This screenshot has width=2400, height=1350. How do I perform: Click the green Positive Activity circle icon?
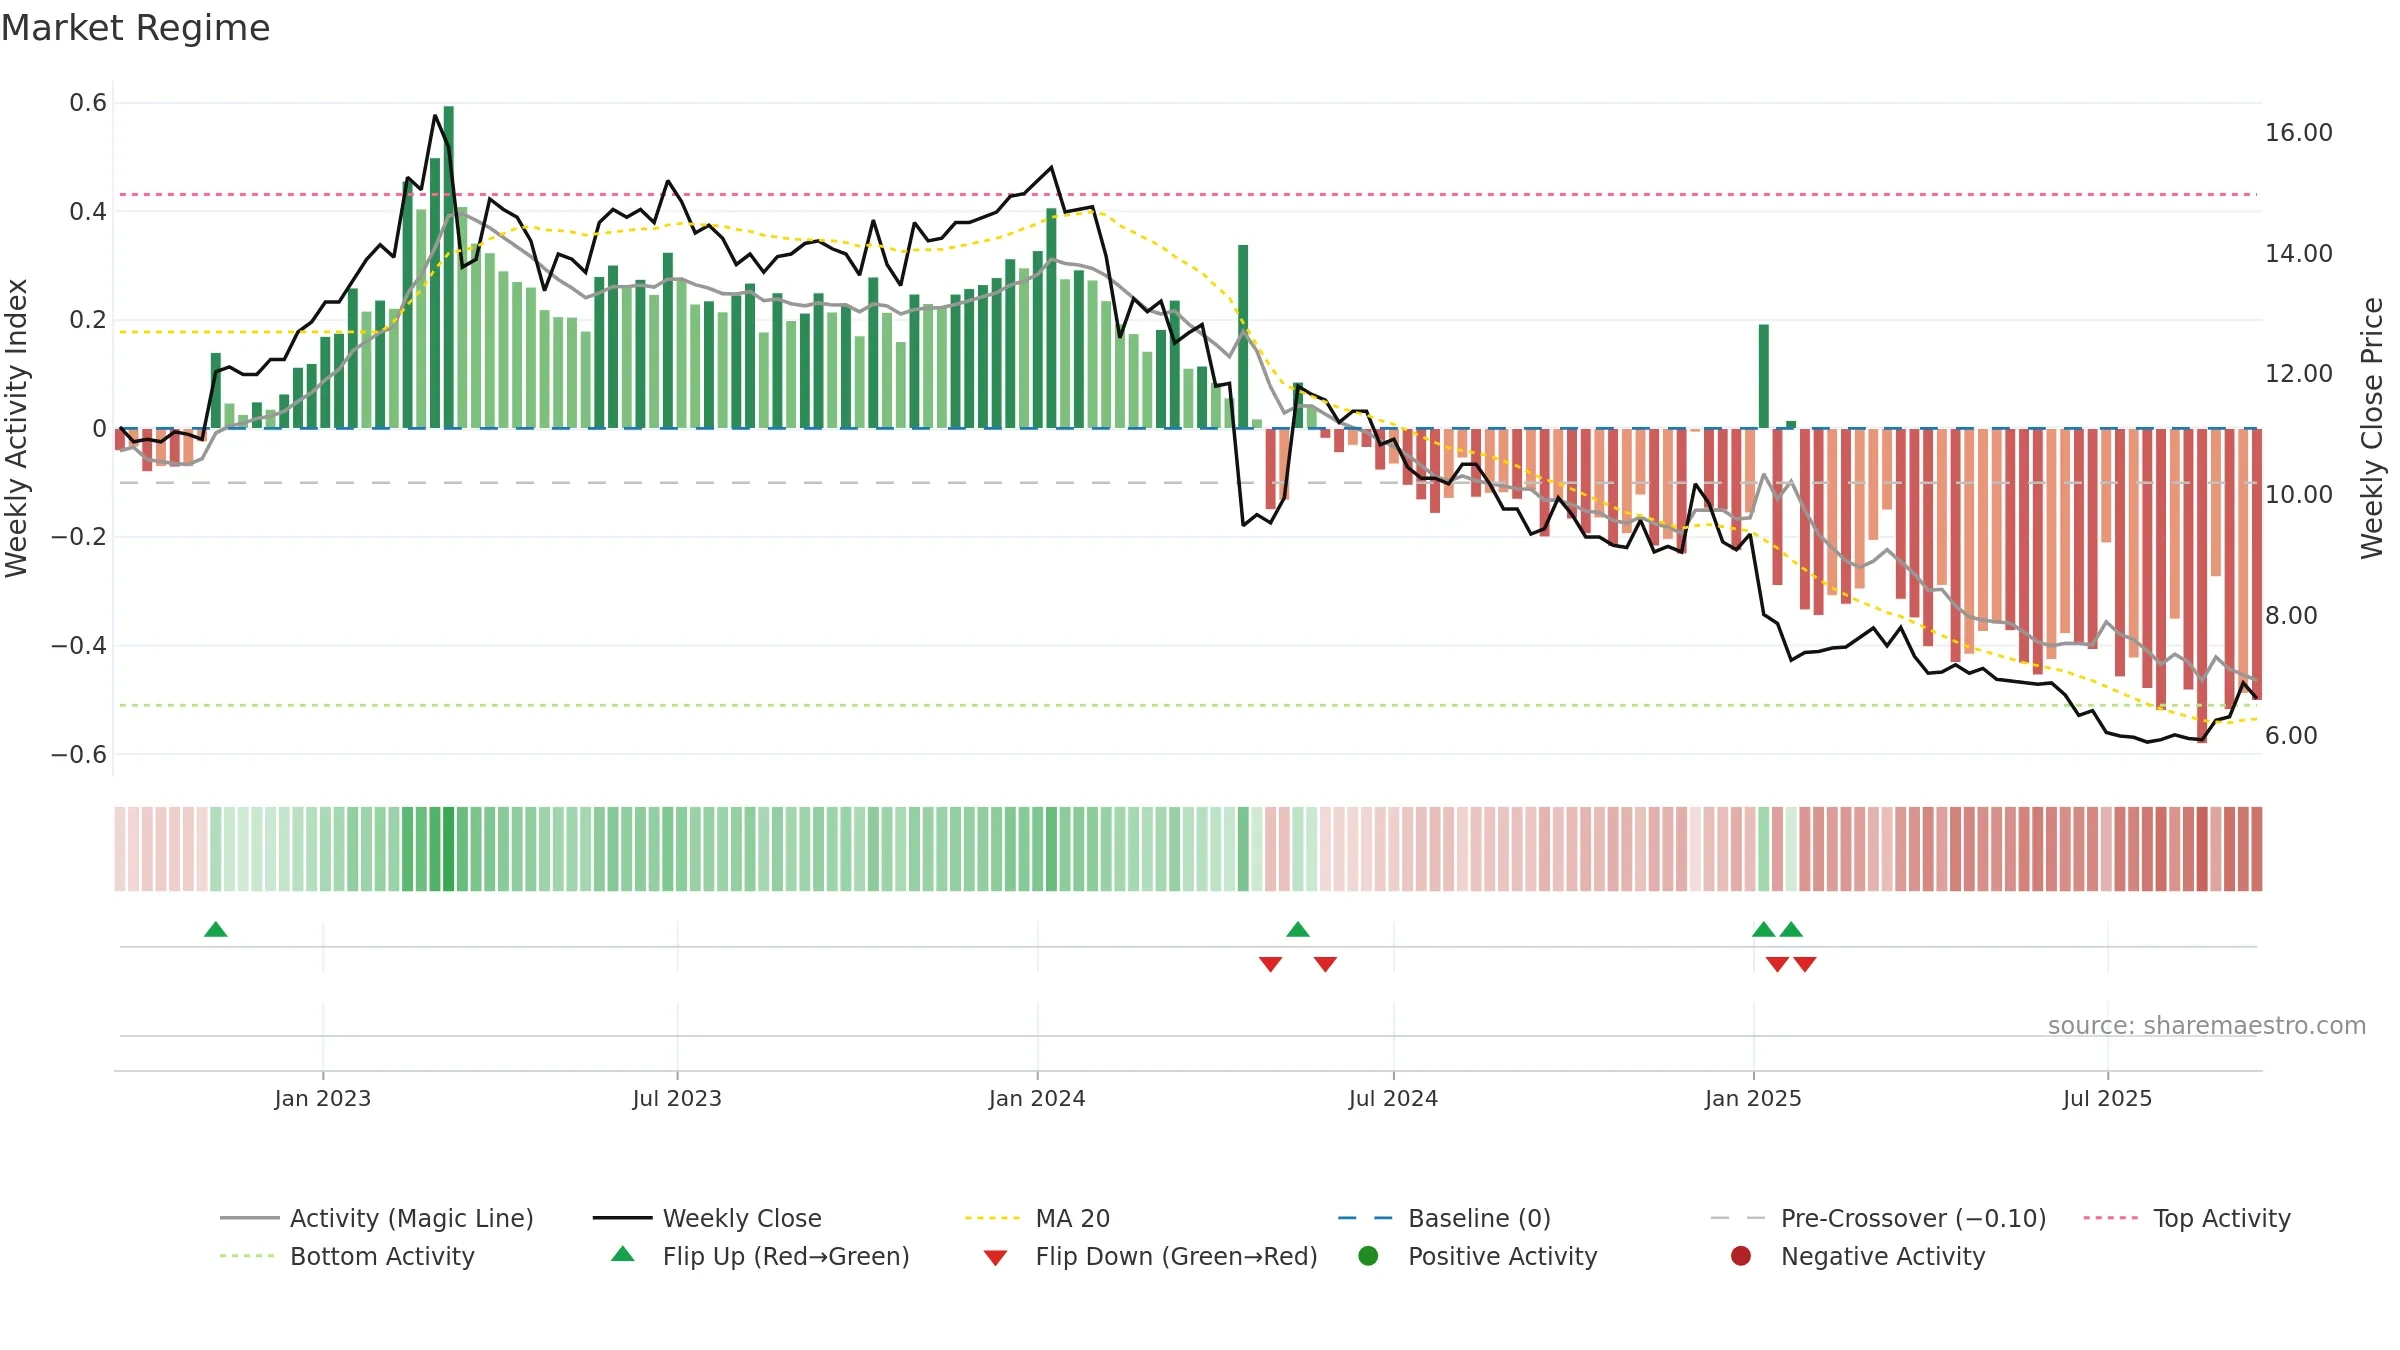coord(1368,1256)
